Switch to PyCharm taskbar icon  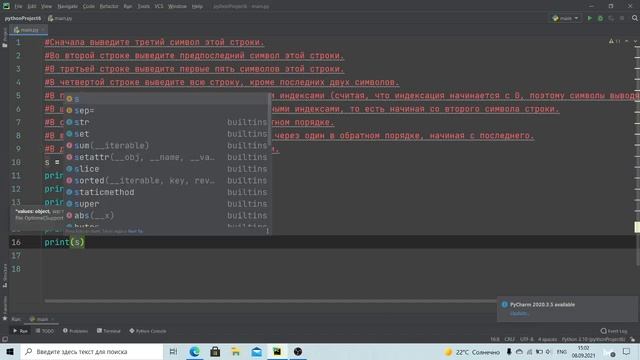(277, 351)
